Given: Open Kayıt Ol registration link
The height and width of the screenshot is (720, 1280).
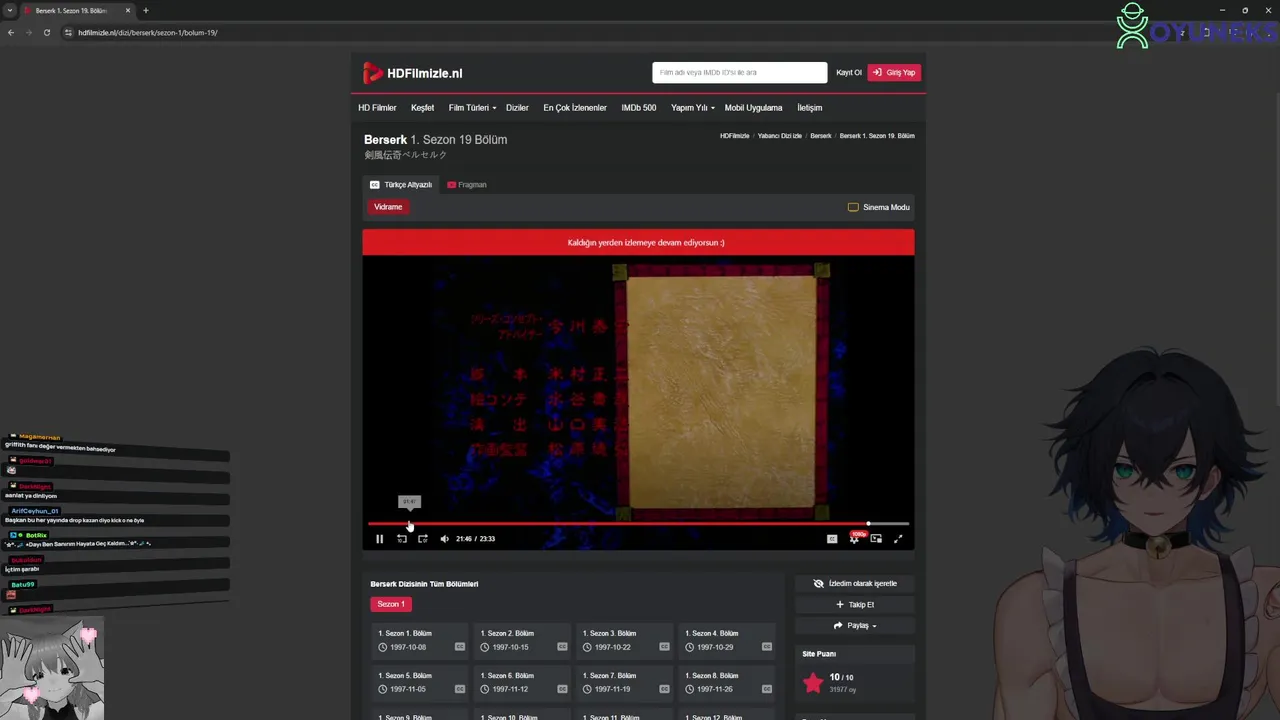Looking at the screenshot, I should [x=849, y=72].
